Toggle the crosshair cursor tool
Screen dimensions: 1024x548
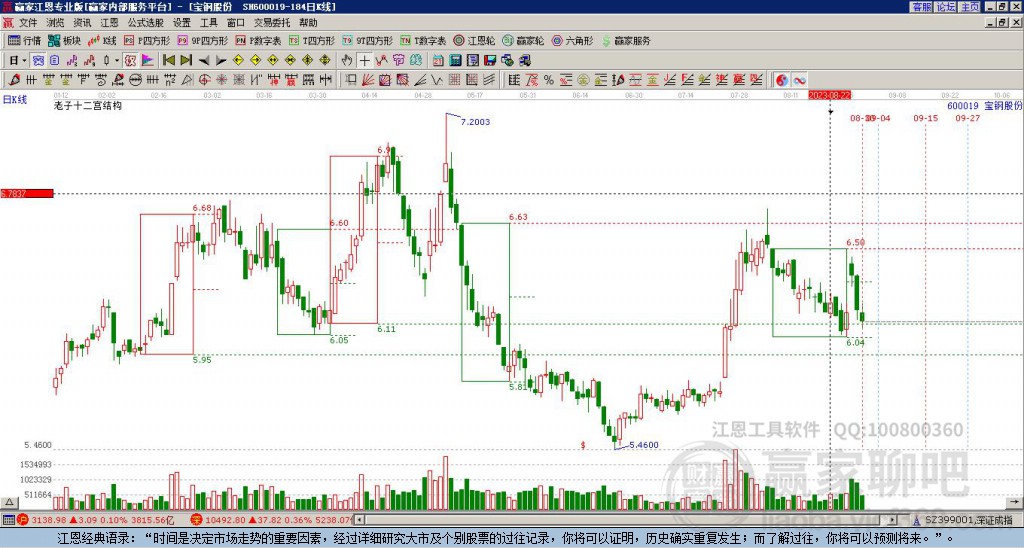[364, 61]
